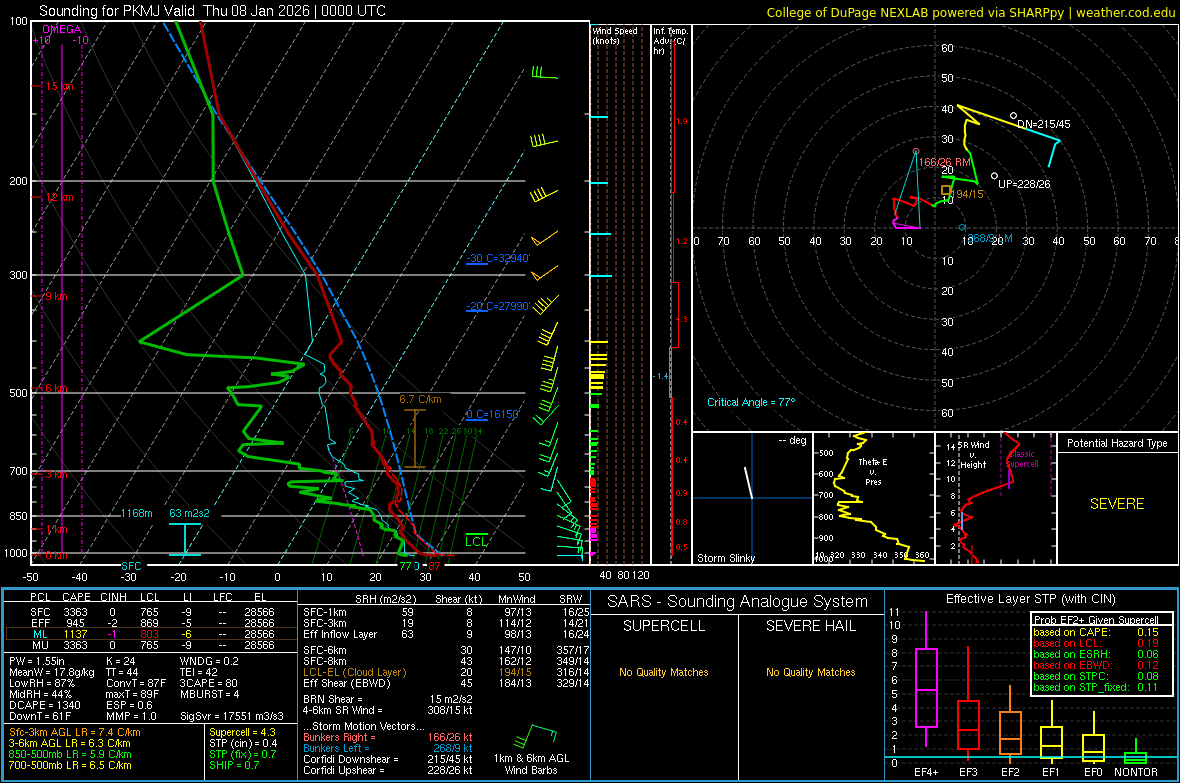Click the orange square marker beside 194/15
Image resolution: width=1180 pixels, height=783 pixels.
tap(946, 190)
